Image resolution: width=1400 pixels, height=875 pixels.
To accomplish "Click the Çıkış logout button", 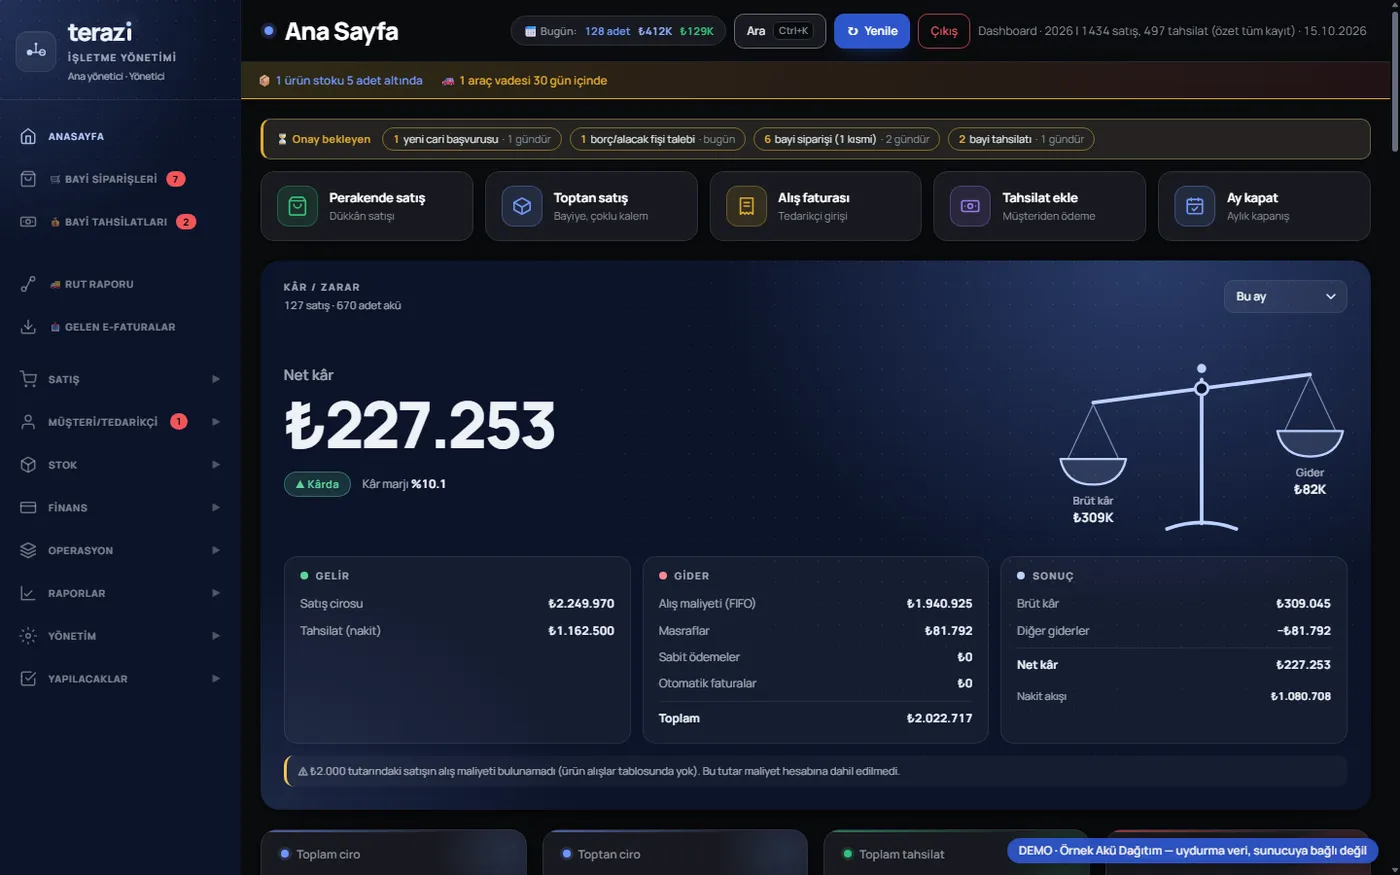I will (x=944, y=31).
